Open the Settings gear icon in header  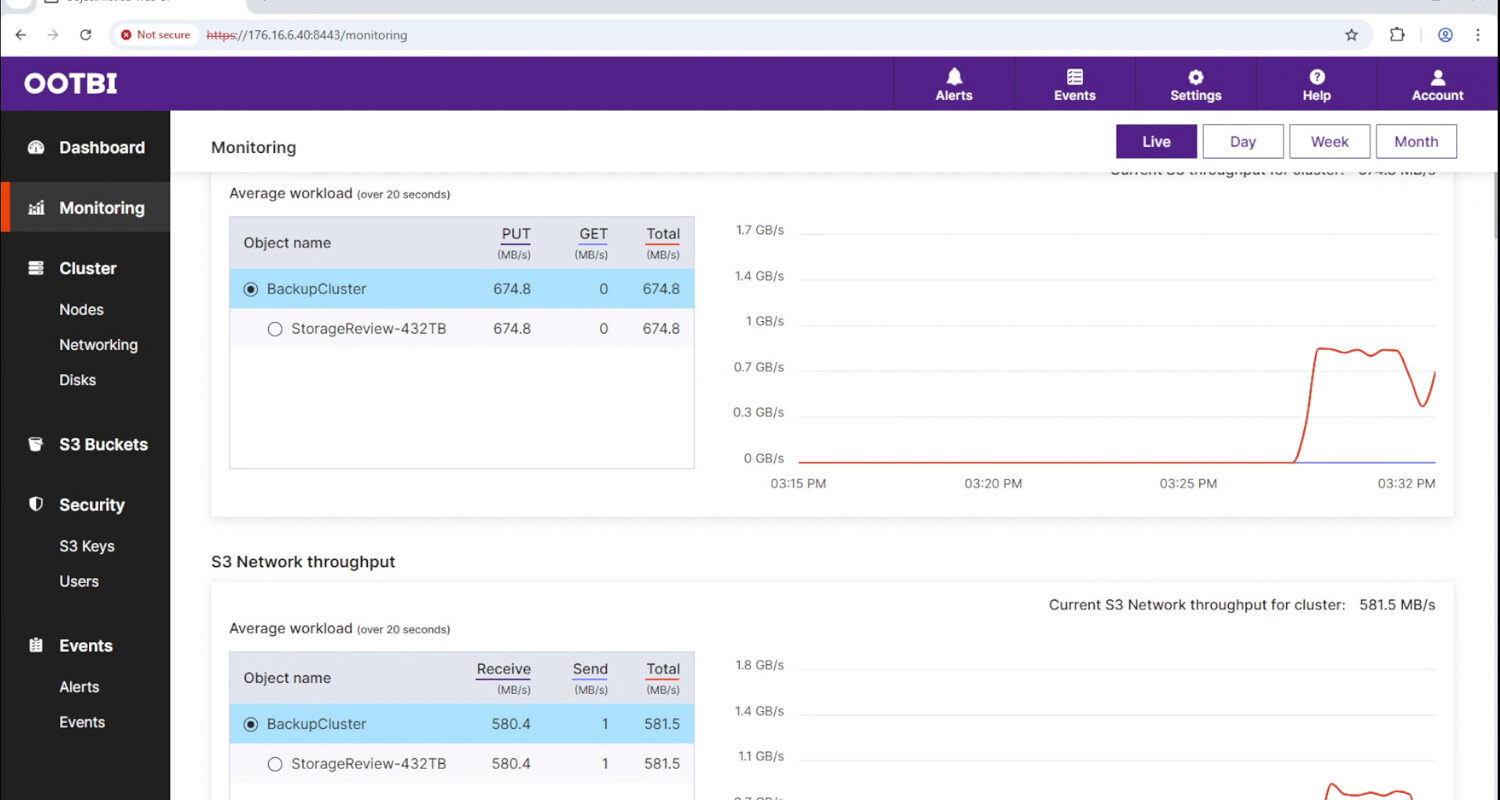(x=1196, y=77)
